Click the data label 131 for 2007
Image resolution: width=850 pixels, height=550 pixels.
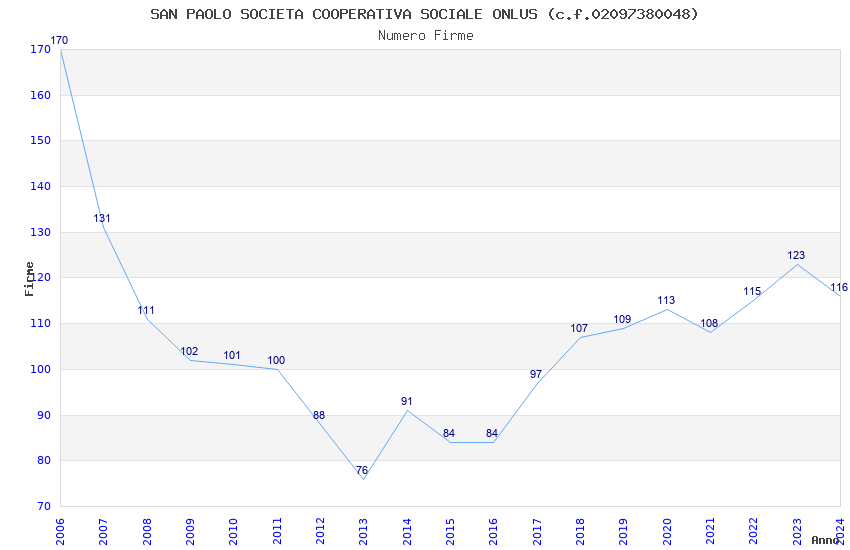click(102, 218)
